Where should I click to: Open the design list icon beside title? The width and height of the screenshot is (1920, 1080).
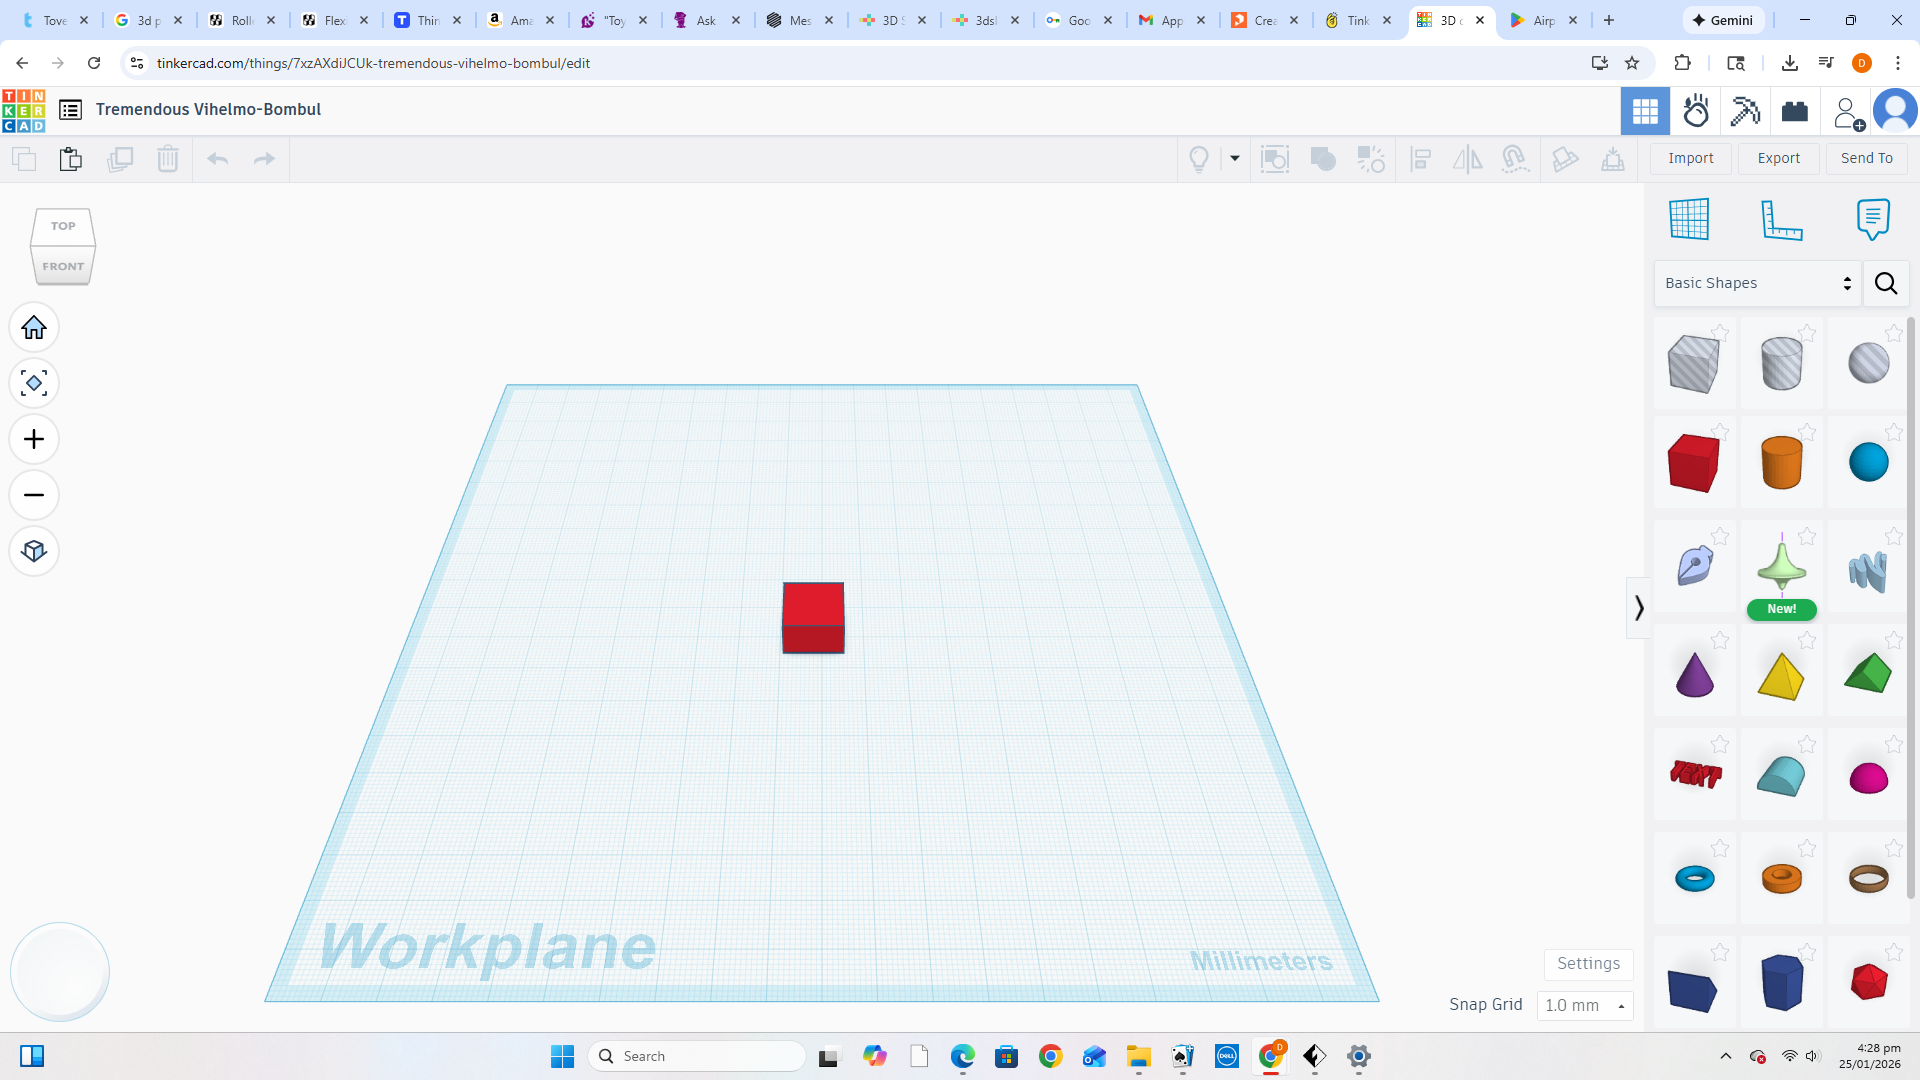pyautogui.click(x=70, y=110)
